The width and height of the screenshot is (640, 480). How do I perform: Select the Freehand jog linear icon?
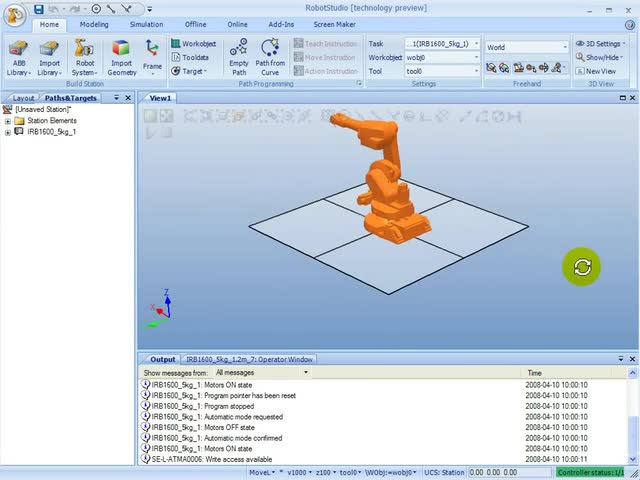click(531, 68)
